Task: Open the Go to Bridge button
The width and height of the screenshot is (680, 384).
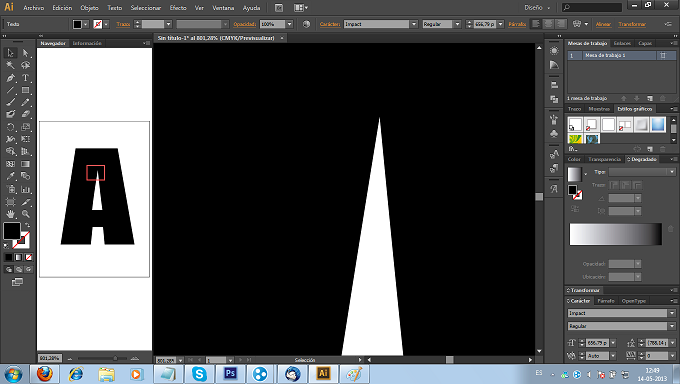Action: 279,8
